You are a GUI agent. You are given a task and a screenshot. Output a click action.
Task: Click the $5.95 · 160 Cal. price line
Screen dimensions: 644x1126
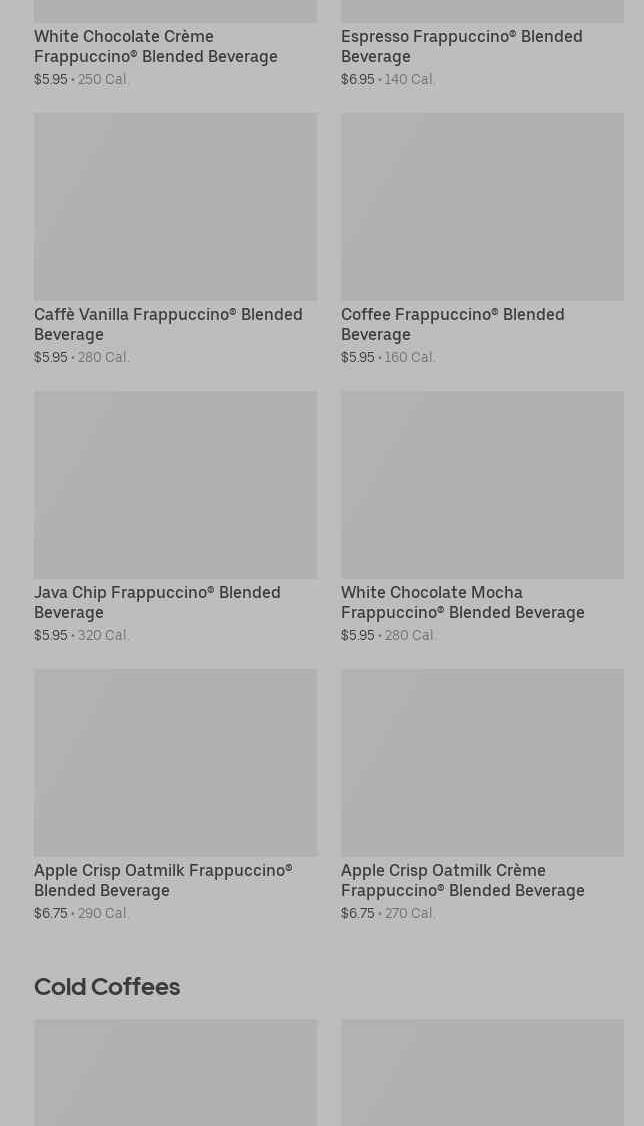point(388,357)
